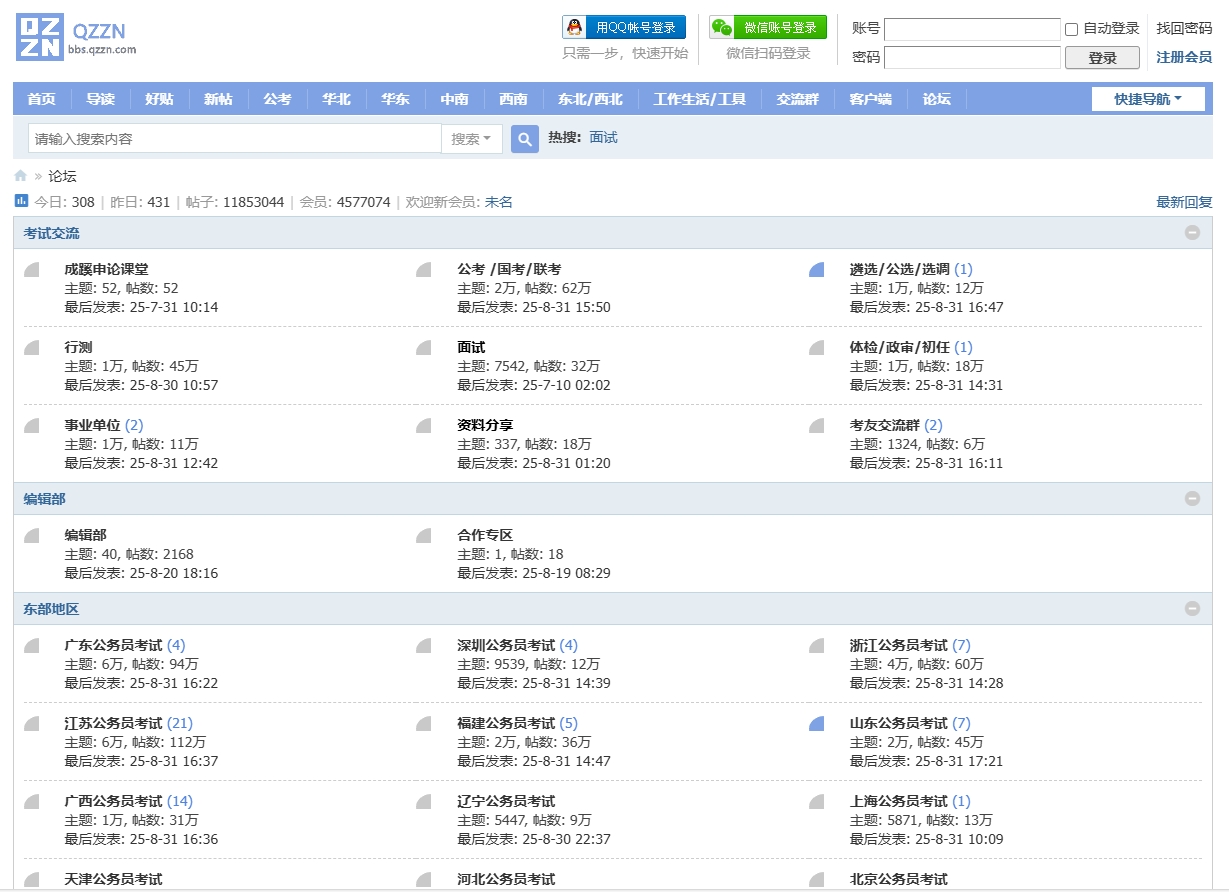Image resolution: width=1229 pixels, height=892 pixels.
Task: Click the blue icon beside 遴选/公选/选调
Action: click(818, 268)
